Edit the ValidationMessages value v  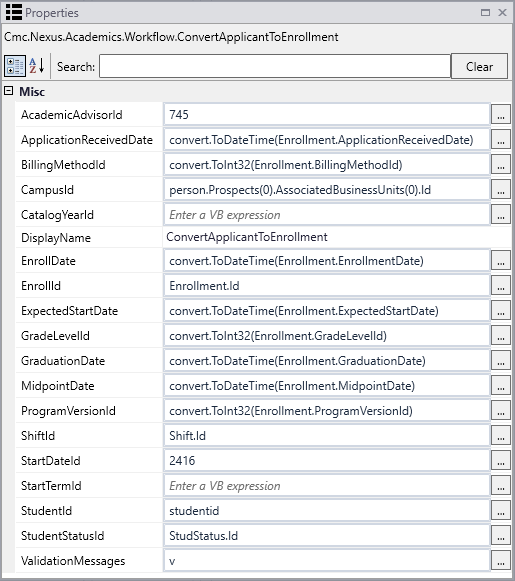click(327, 561)
